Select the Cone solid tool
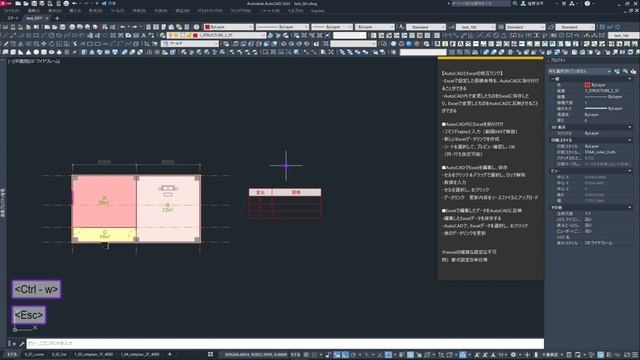The width and height of the screenshot is (640, 360). tap(28, 52)
